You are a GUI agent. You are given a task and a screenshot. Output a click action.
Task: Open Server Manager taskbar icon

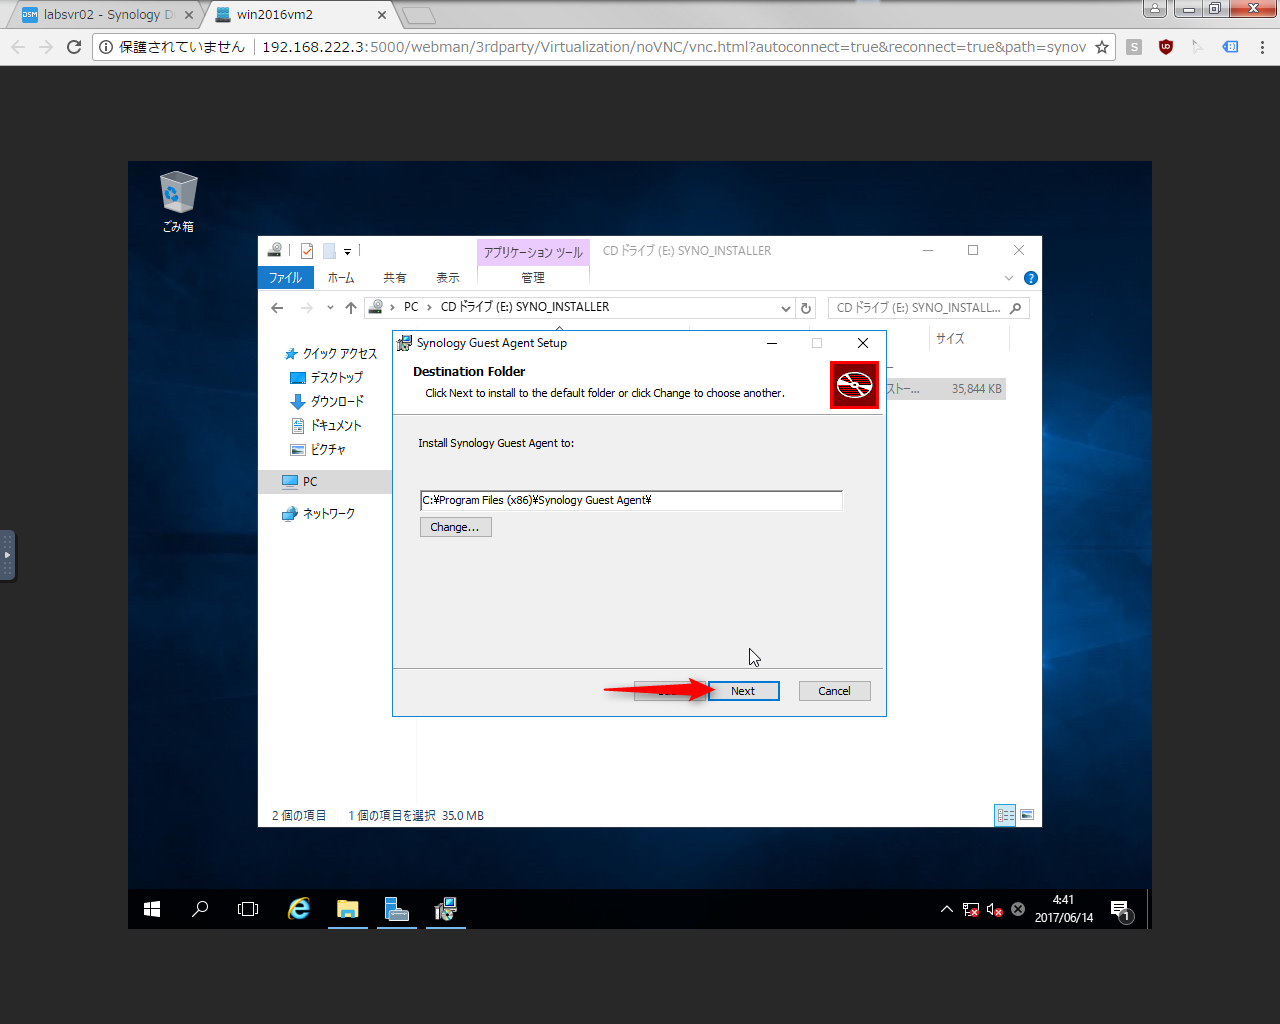(397, 909)
